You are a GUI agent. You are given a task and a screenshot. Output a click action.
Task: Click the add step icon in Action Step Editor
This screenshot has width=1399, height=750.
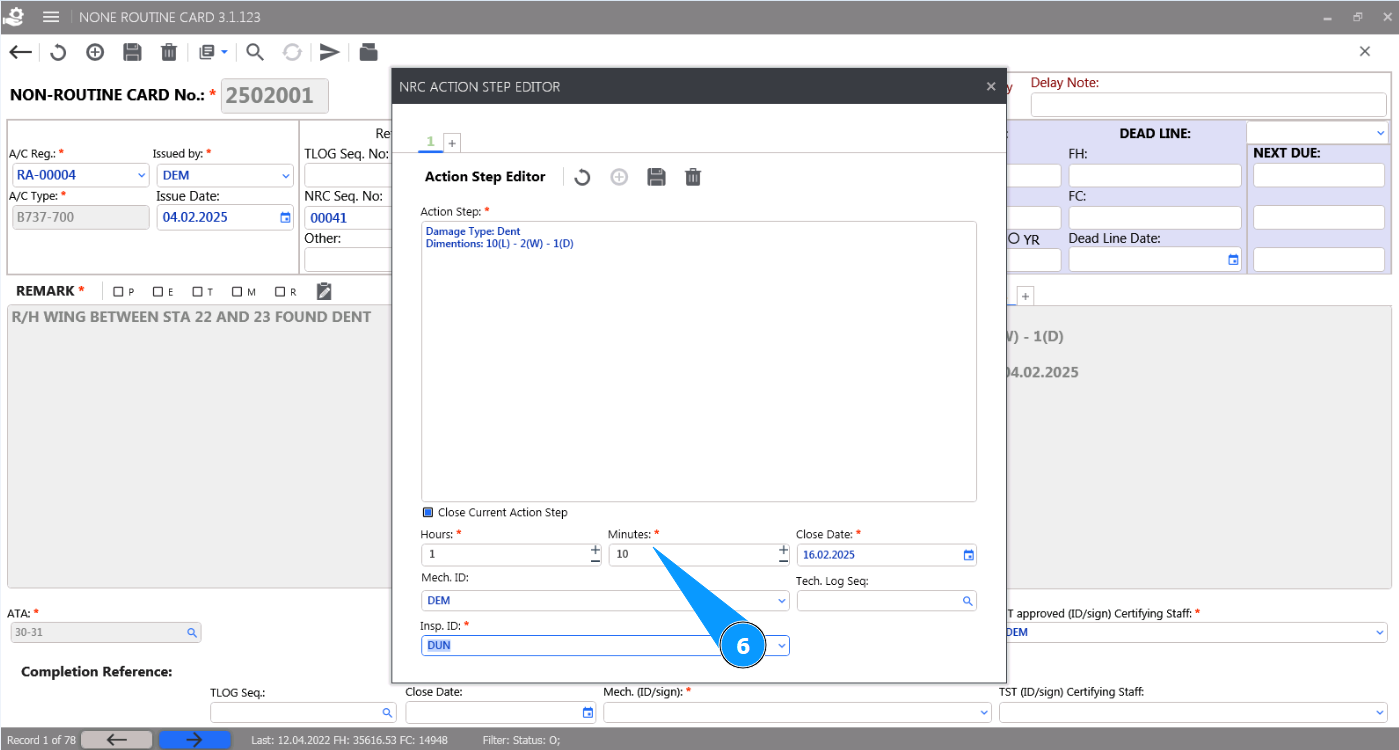(x=619, y=177)
